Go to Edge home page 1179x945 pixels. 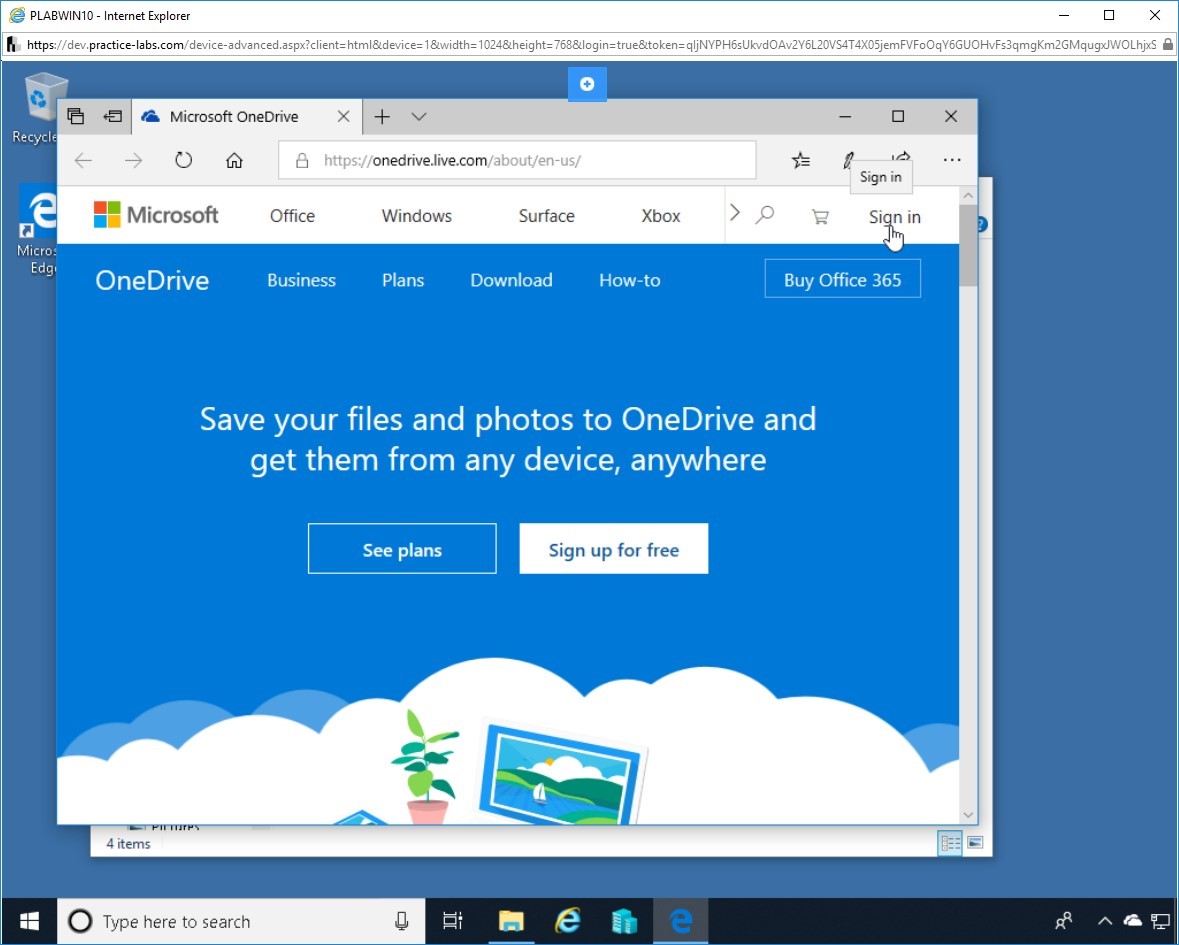[235, 160]
